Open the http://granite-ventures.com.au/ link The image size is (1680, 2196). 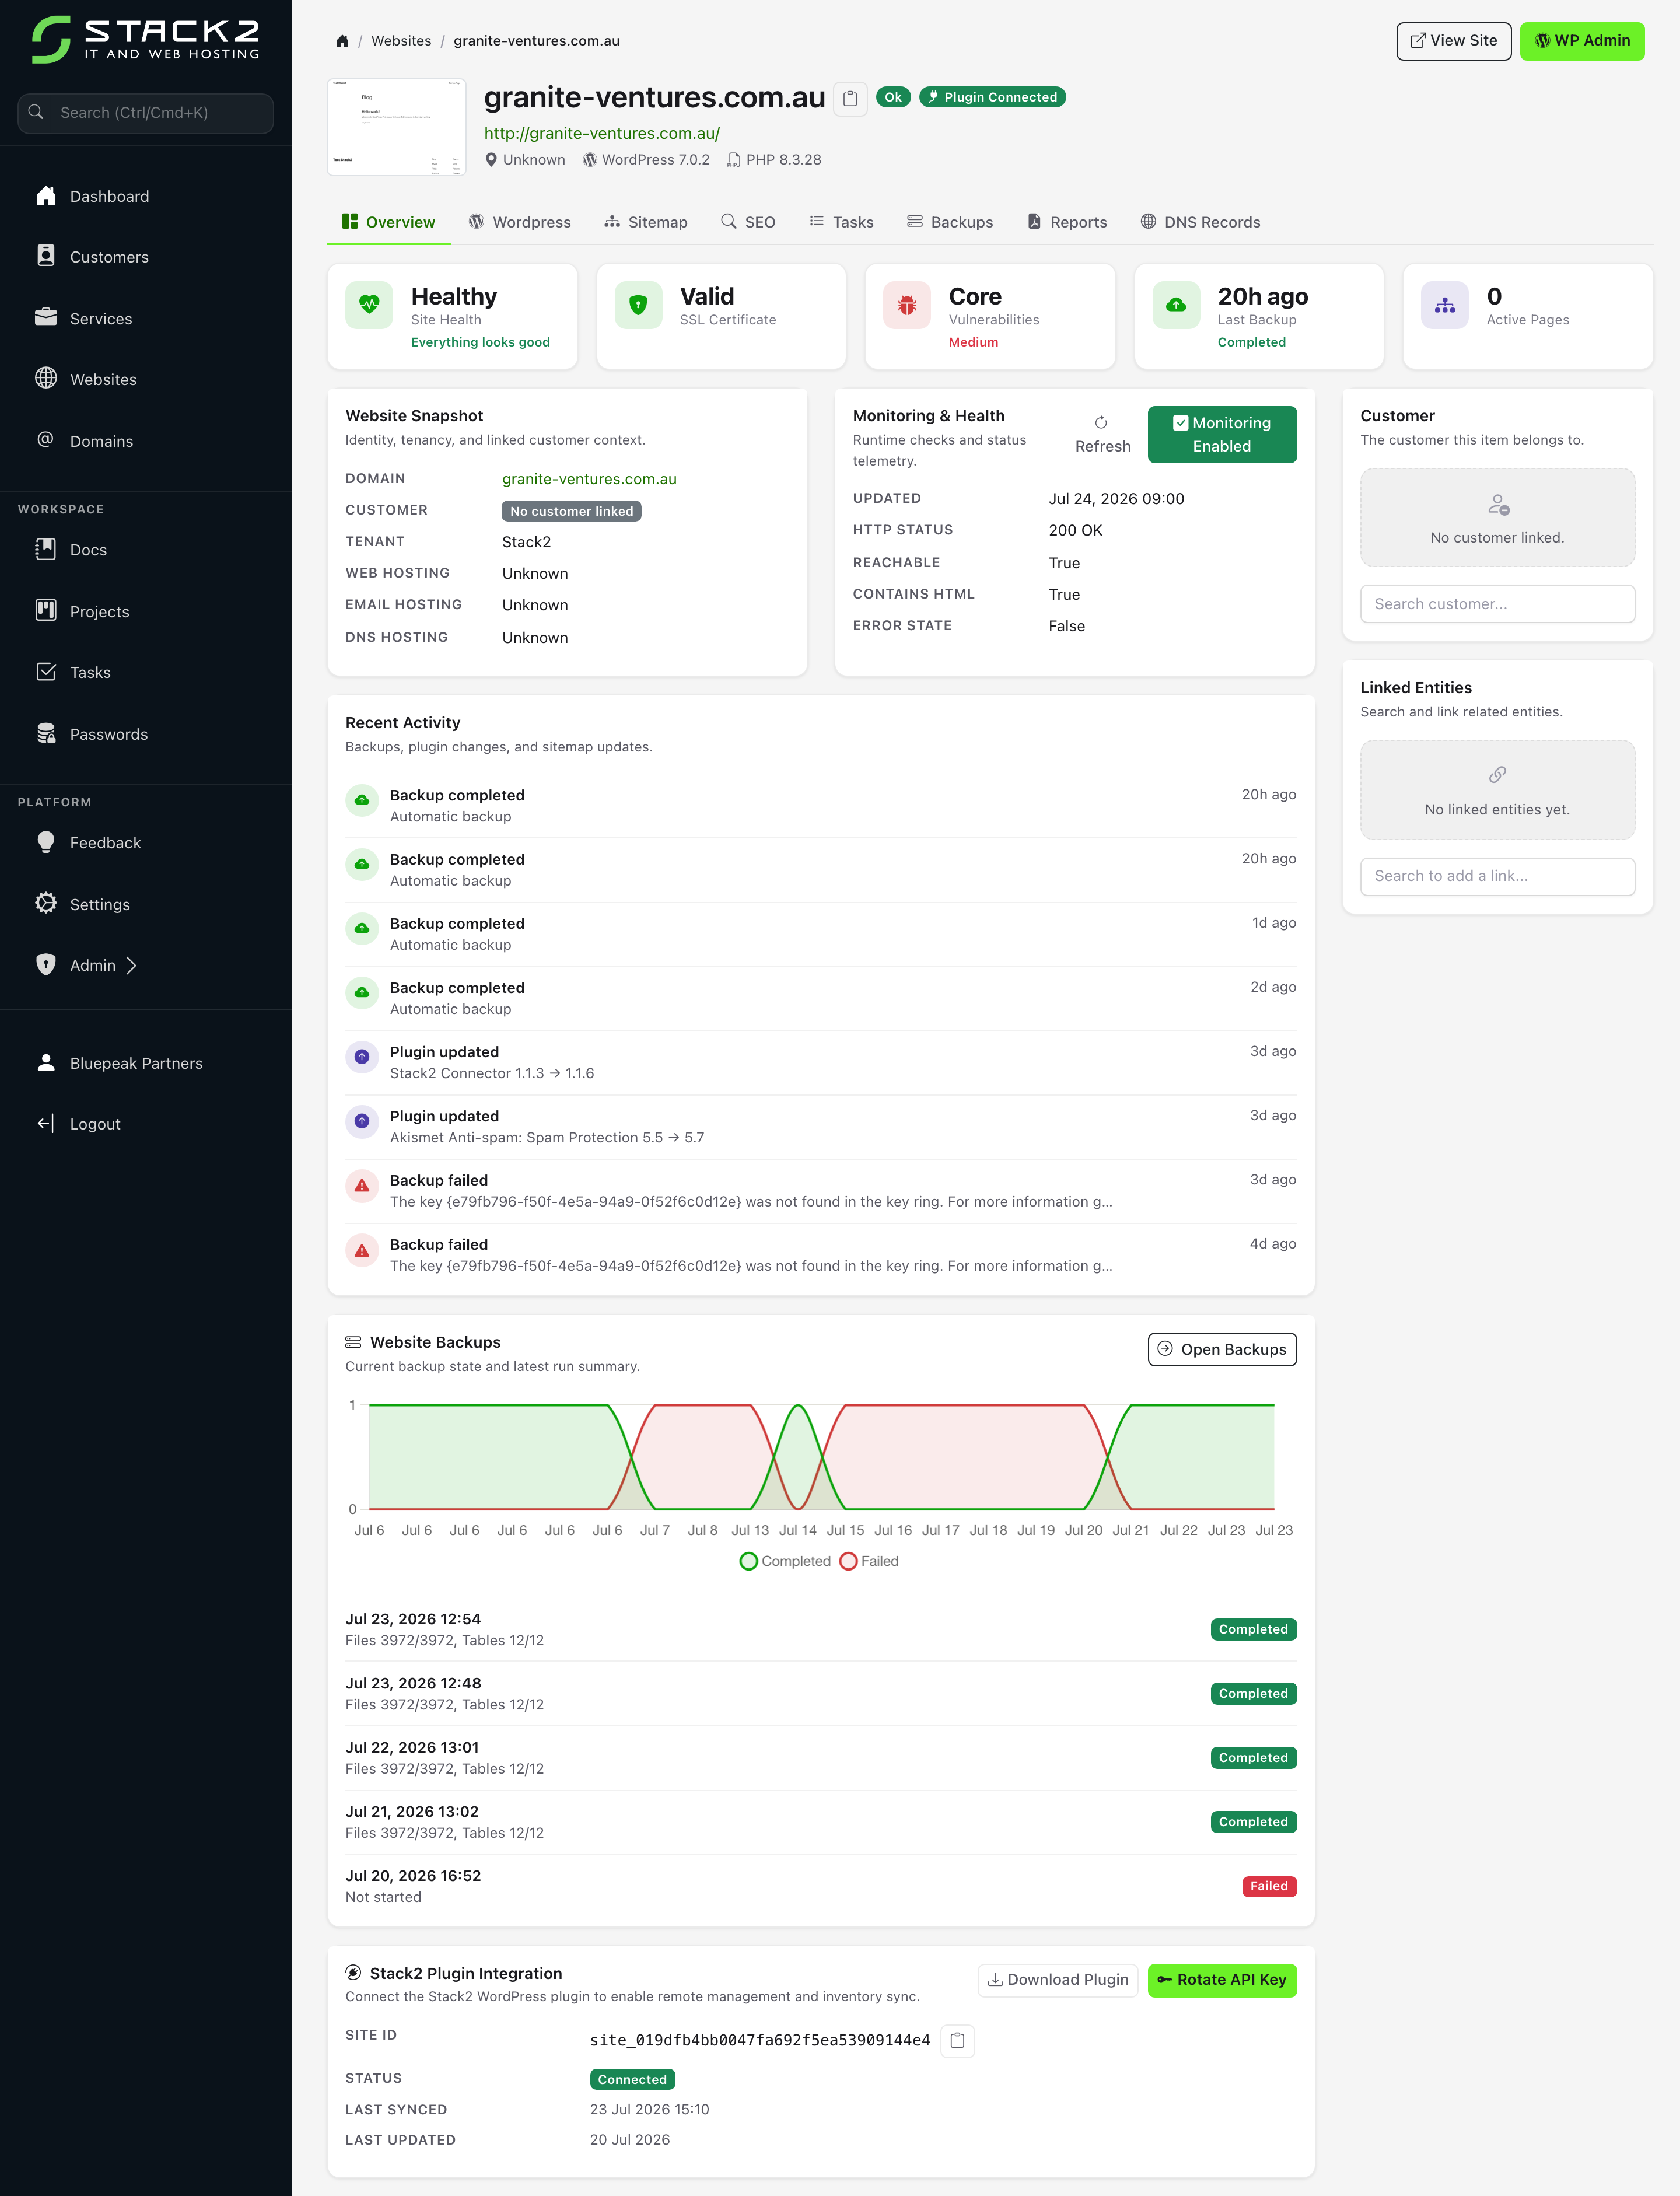[602, 133]
